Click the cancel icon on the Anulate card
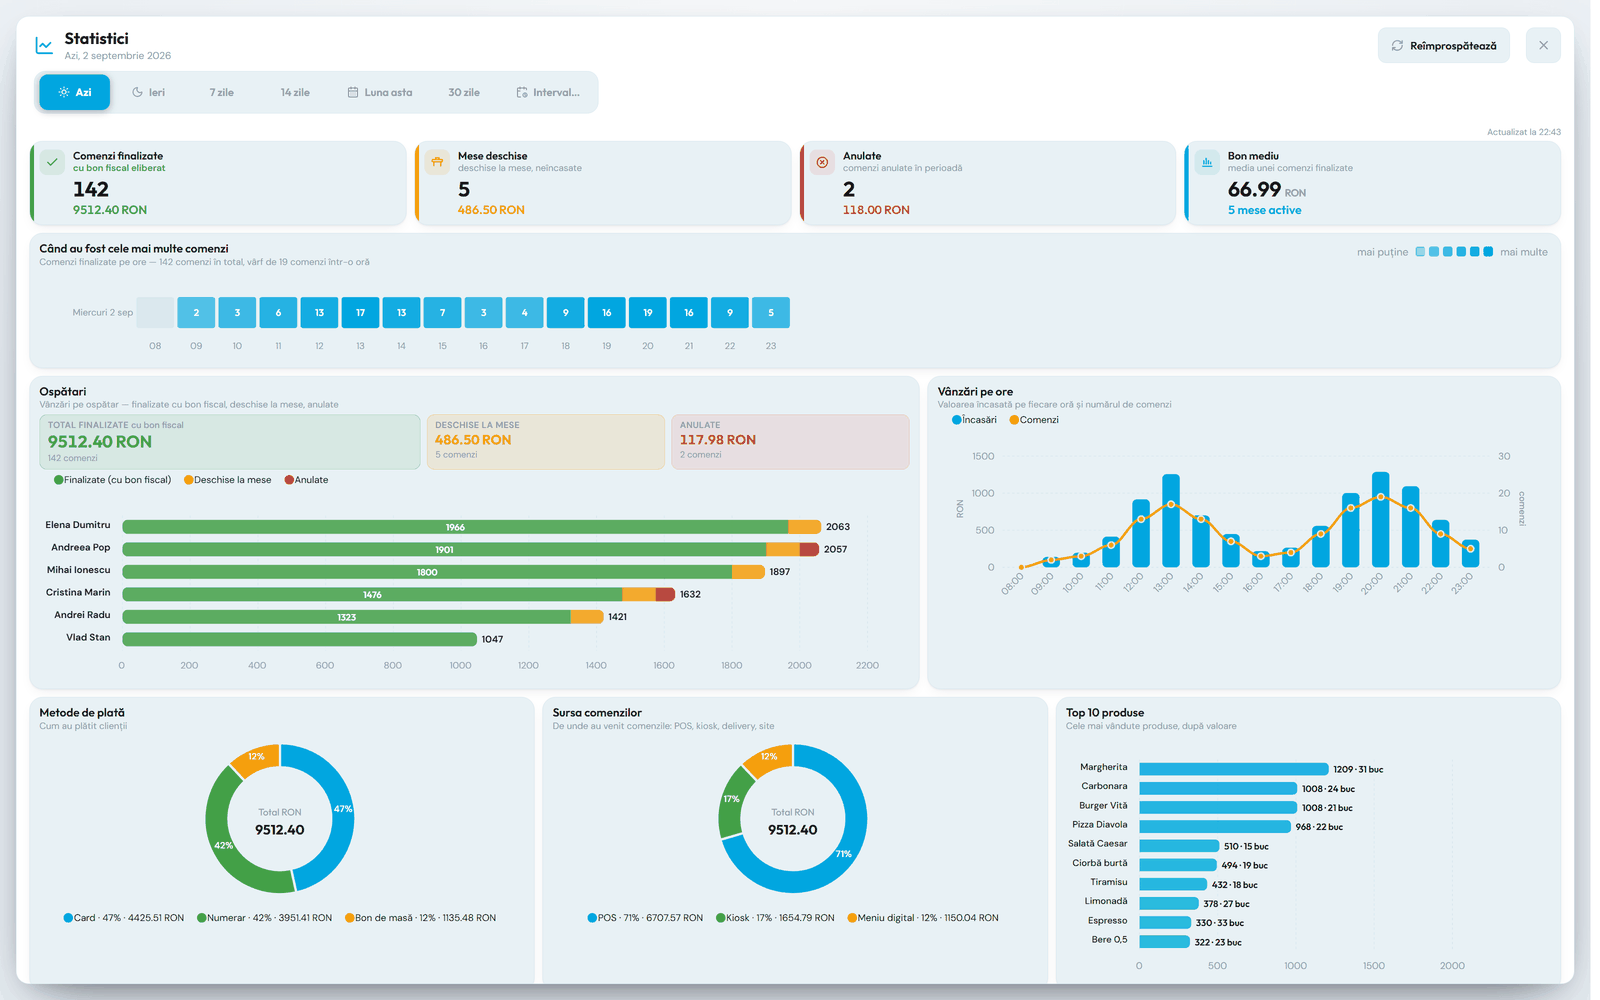The width and height of the screenshot is (1600, 1000). pos(822,162)
